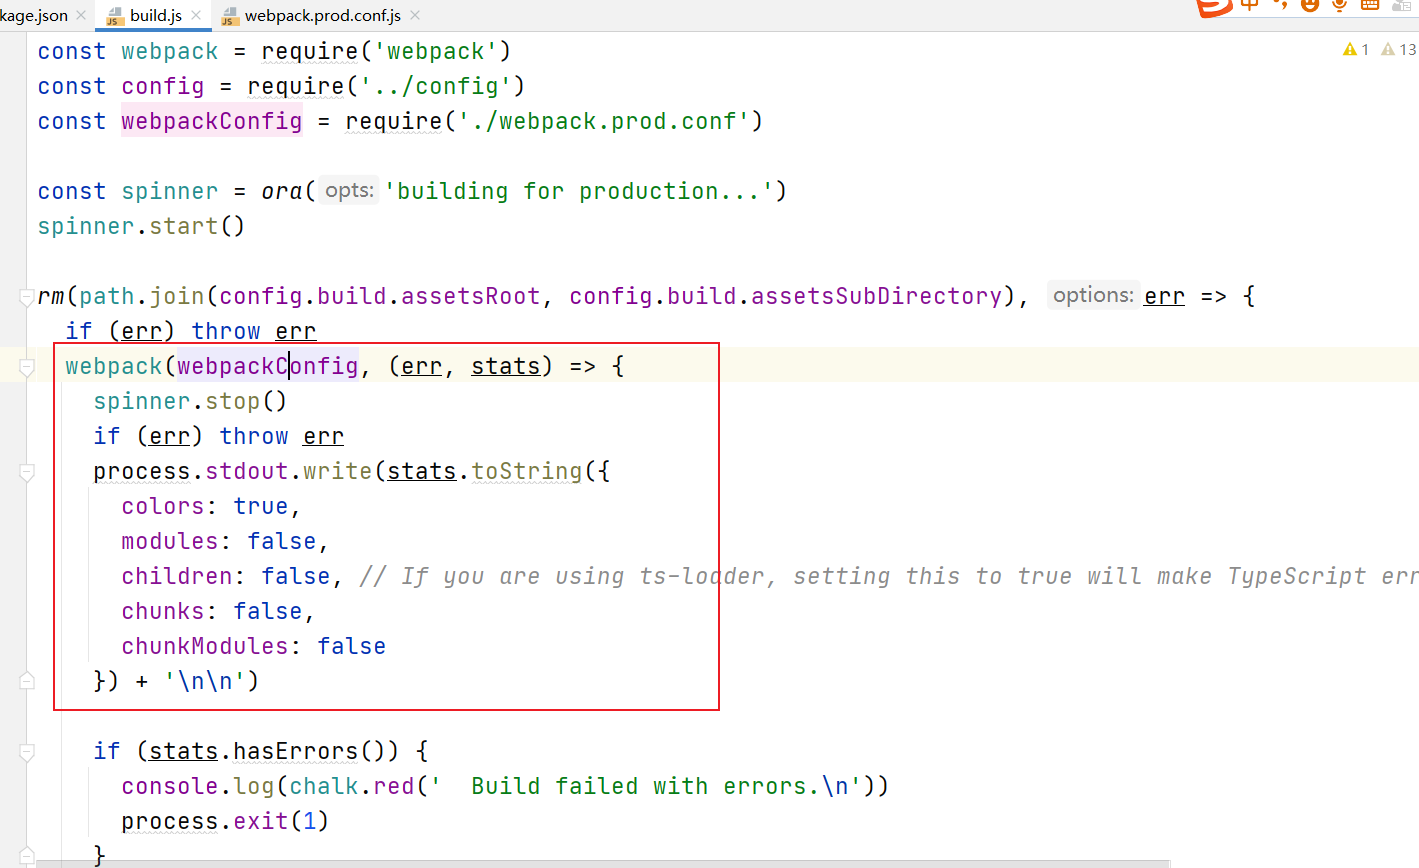Click the console.log call
The width and height of the screenshot is (1419, 868).
[x=197, y=786]
